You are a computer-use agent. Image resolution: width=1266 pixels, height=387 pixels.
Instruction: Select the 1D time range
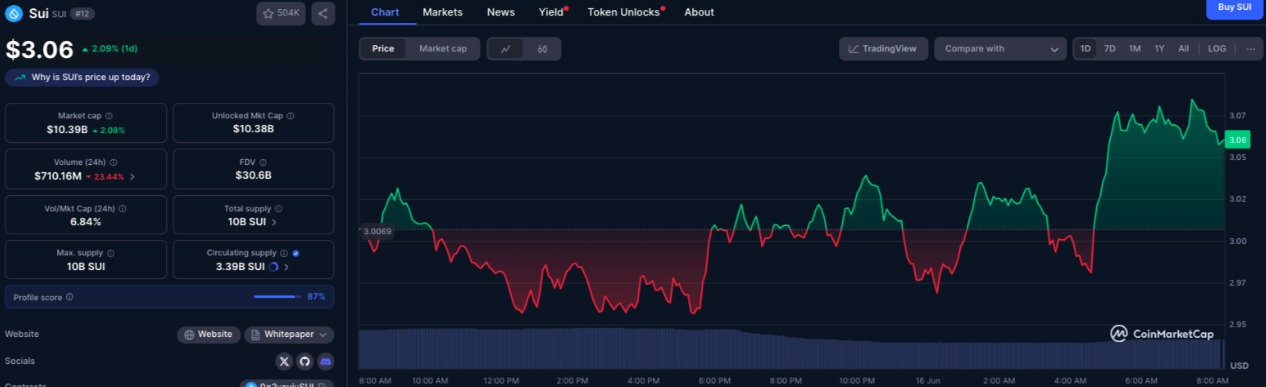[x=1086, y=48]
